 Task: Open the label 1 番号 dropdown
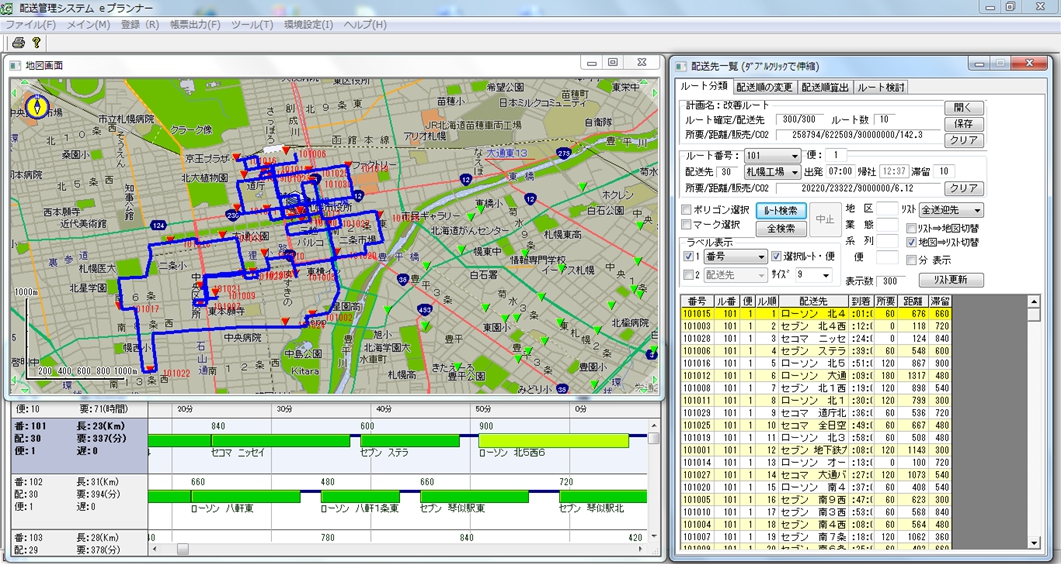pyautogui.click(x=735, y=257)
